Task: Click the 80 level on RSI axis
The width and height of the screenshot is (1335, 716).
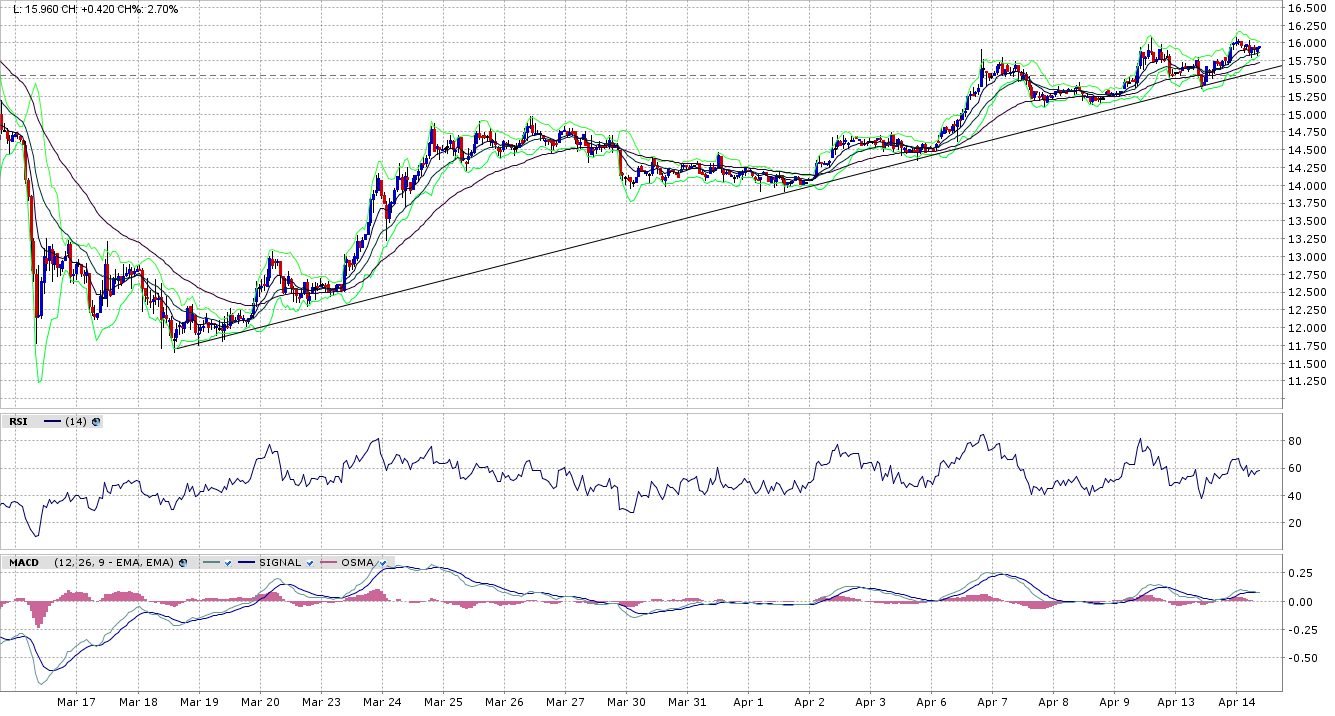Action: [1294, 441]
